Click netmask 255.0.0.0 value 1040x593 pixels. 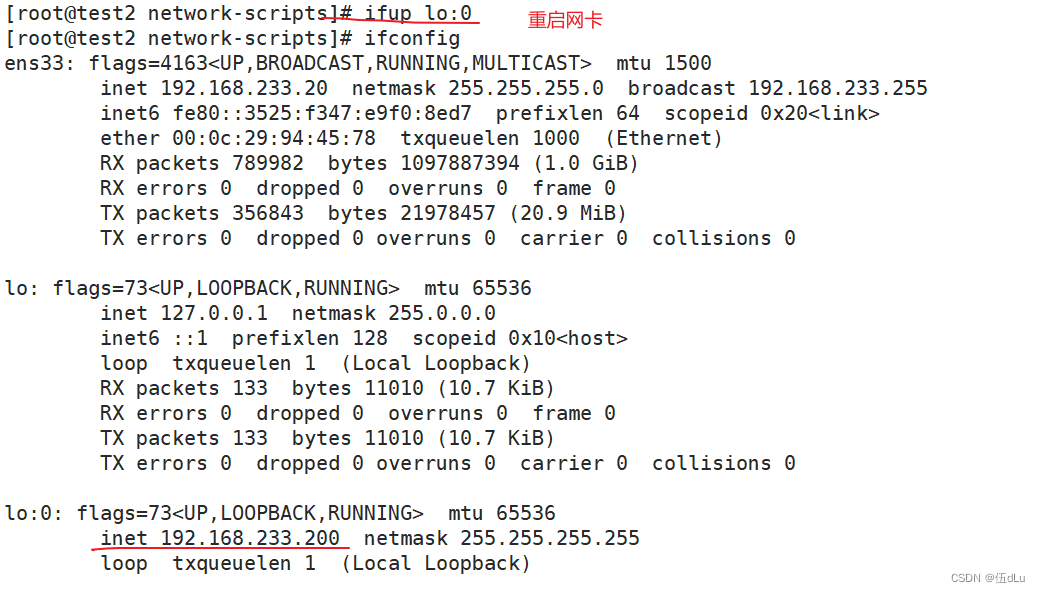pos(442,313)
